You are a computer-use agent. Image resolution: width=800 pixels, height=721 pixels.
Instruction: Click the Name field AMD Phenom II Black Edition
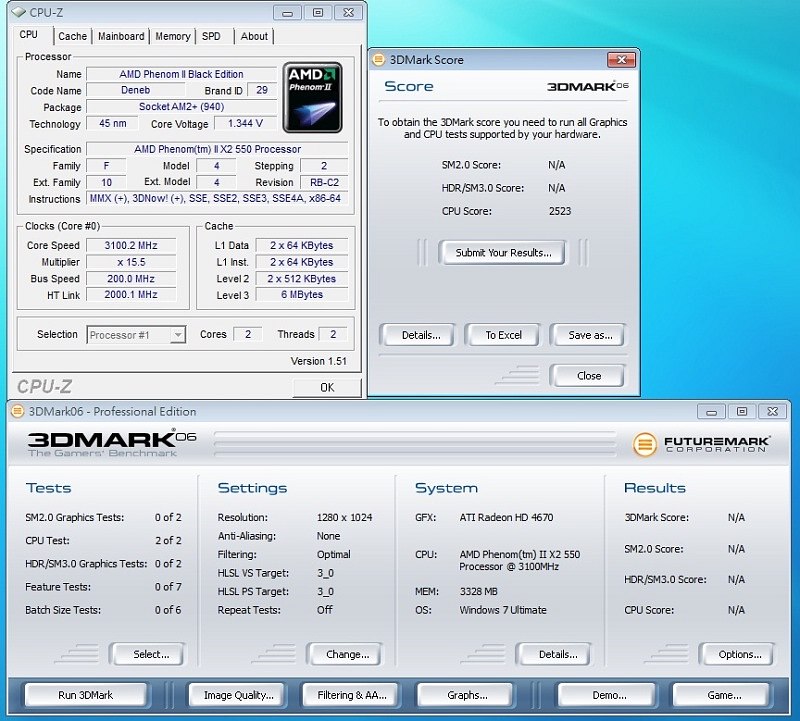pos(181,74)
